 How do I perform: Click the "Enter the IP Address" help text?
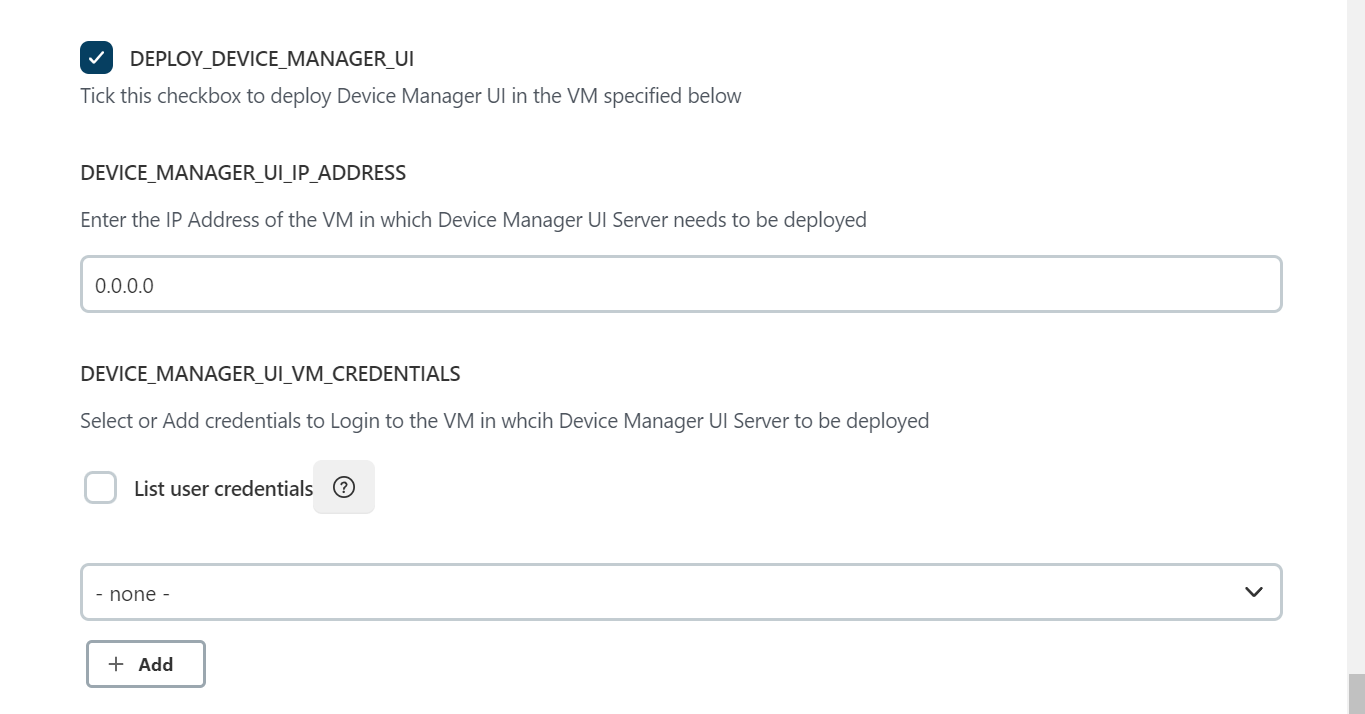[473, 220]
